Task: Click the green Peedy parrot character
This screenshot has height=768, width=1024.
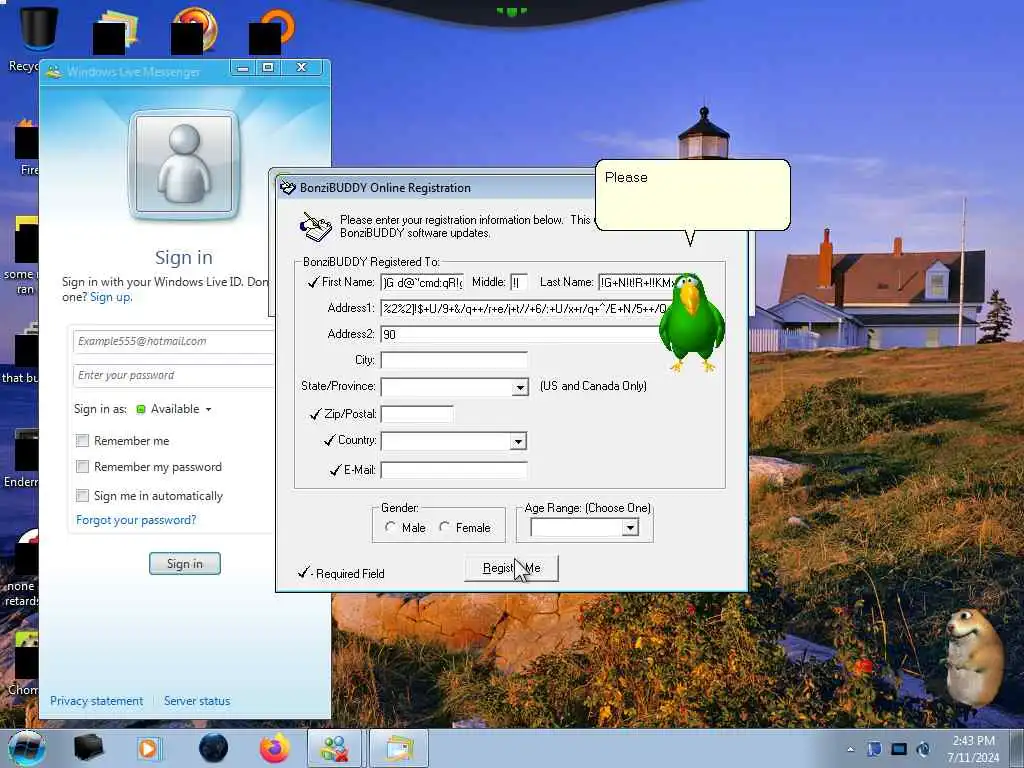Action: click(692, 323)
